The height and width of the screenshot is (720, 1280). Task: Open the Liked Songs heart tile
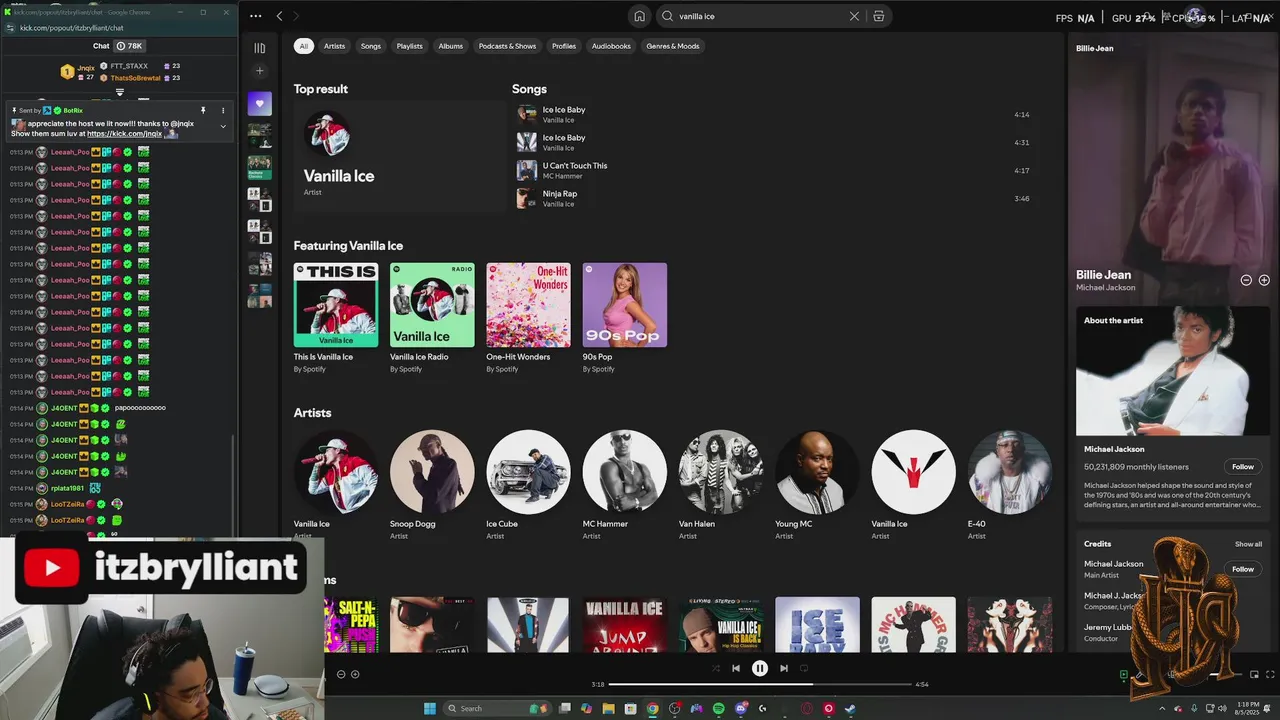tap(260, 103)
